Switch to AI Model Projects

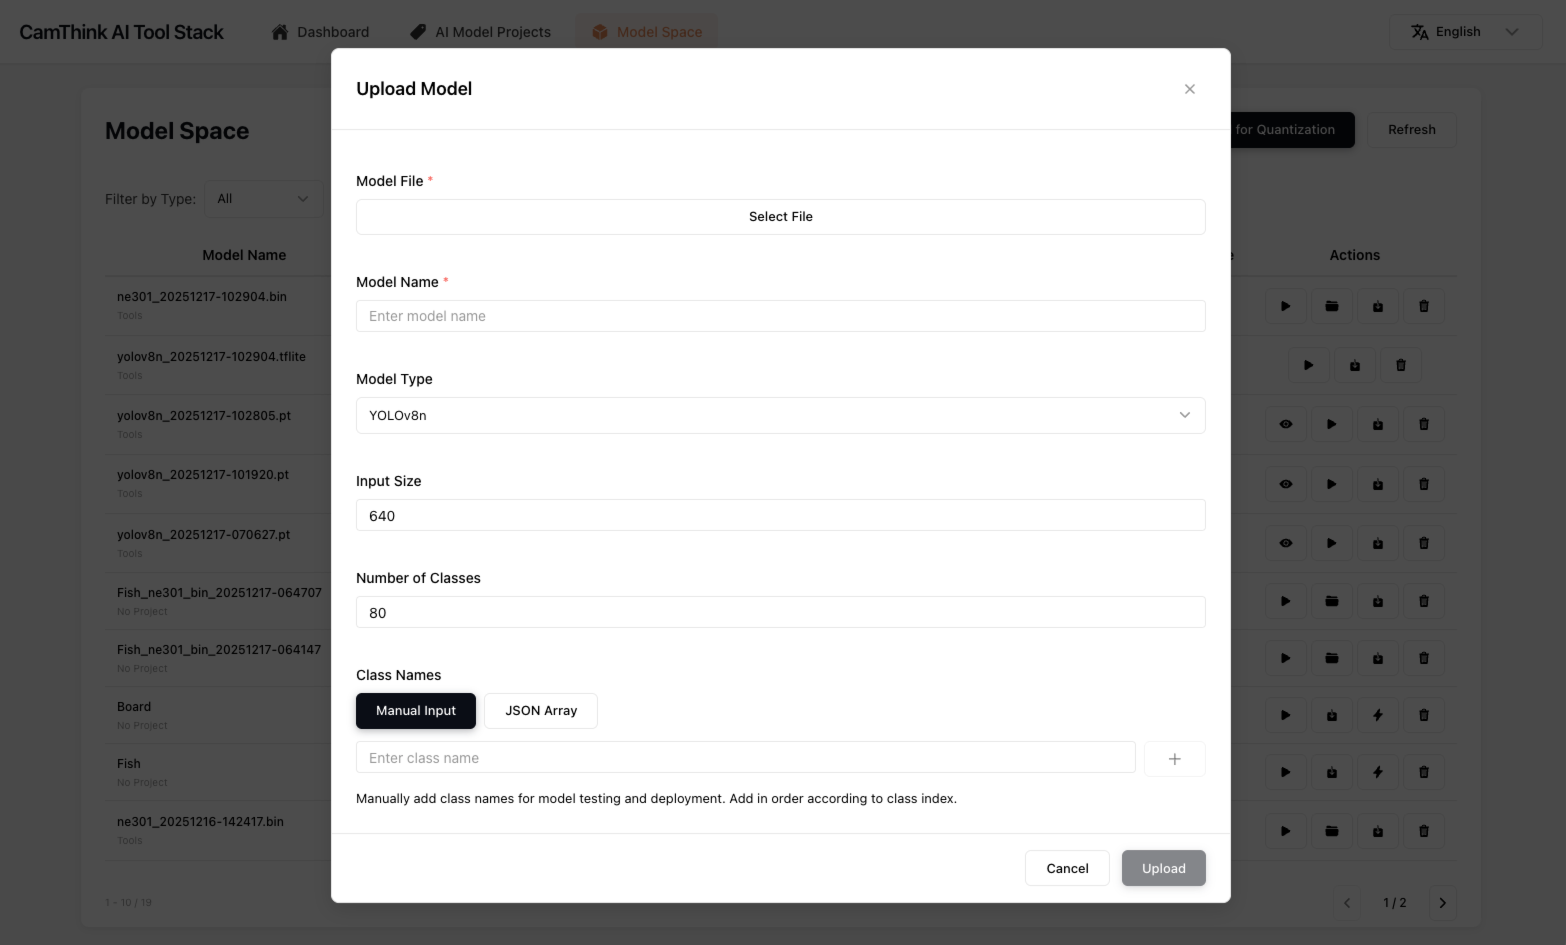click(x=492, y=31)
